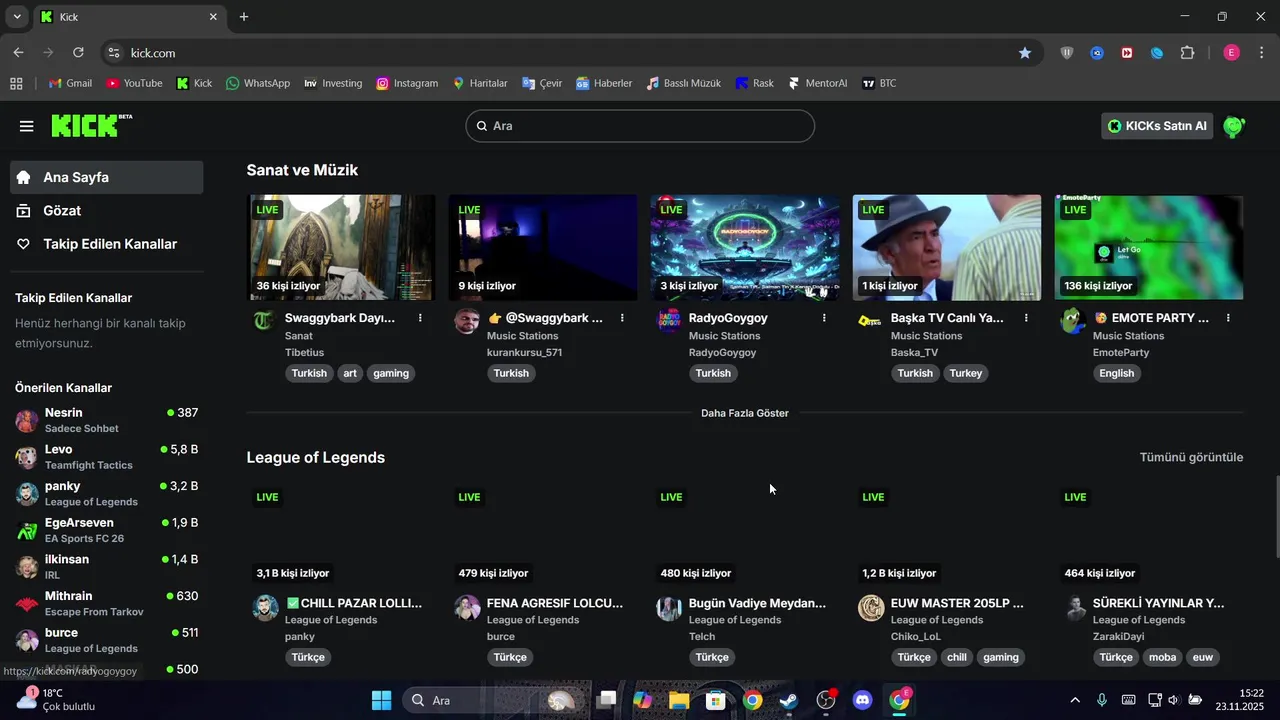Open Swaggybark Dayı stream thumbnail
The width and height of the screenshot is (1280, 720).
pos(342,247)
